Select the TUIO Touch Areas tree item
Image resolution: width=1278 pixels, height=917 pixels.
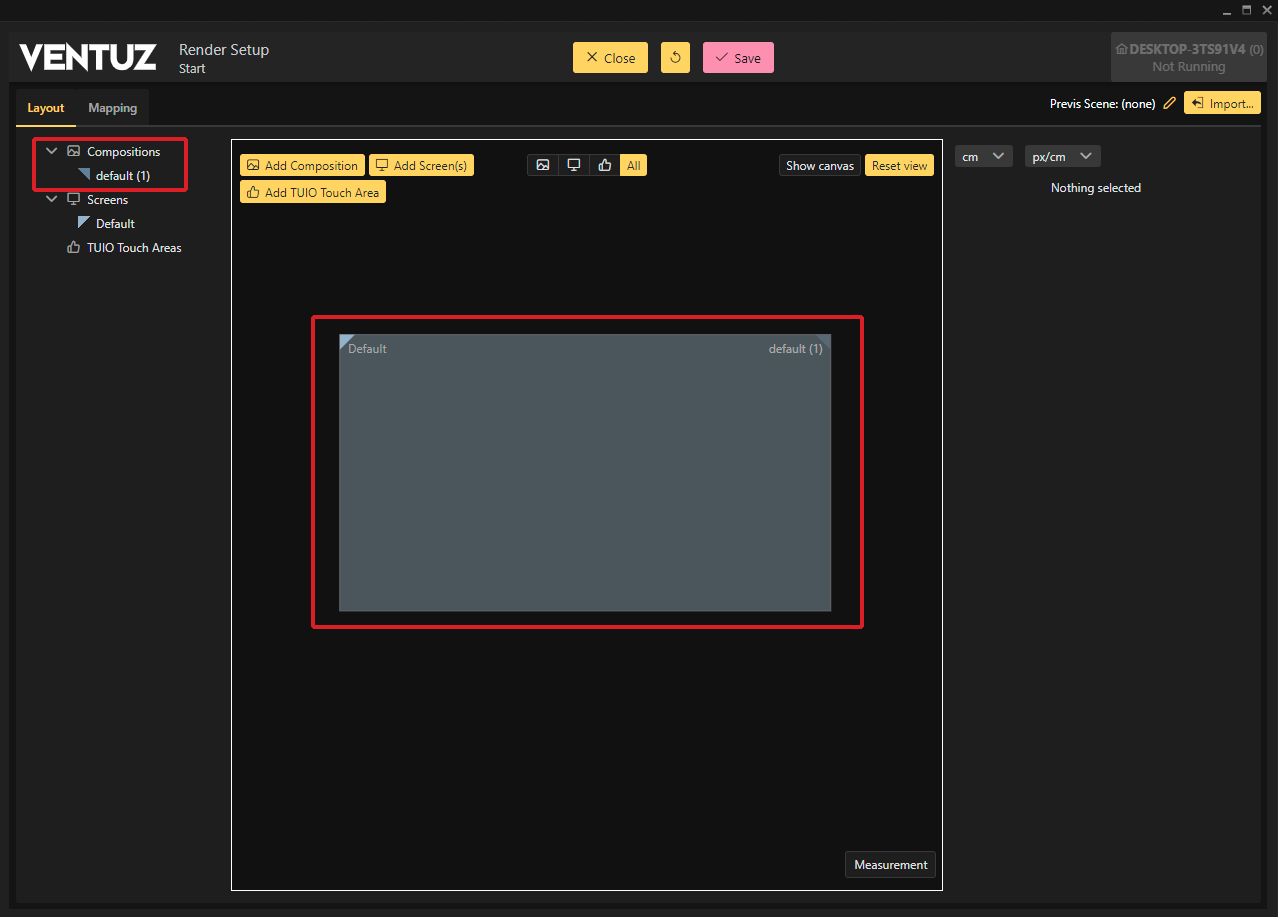pos(134,248)
